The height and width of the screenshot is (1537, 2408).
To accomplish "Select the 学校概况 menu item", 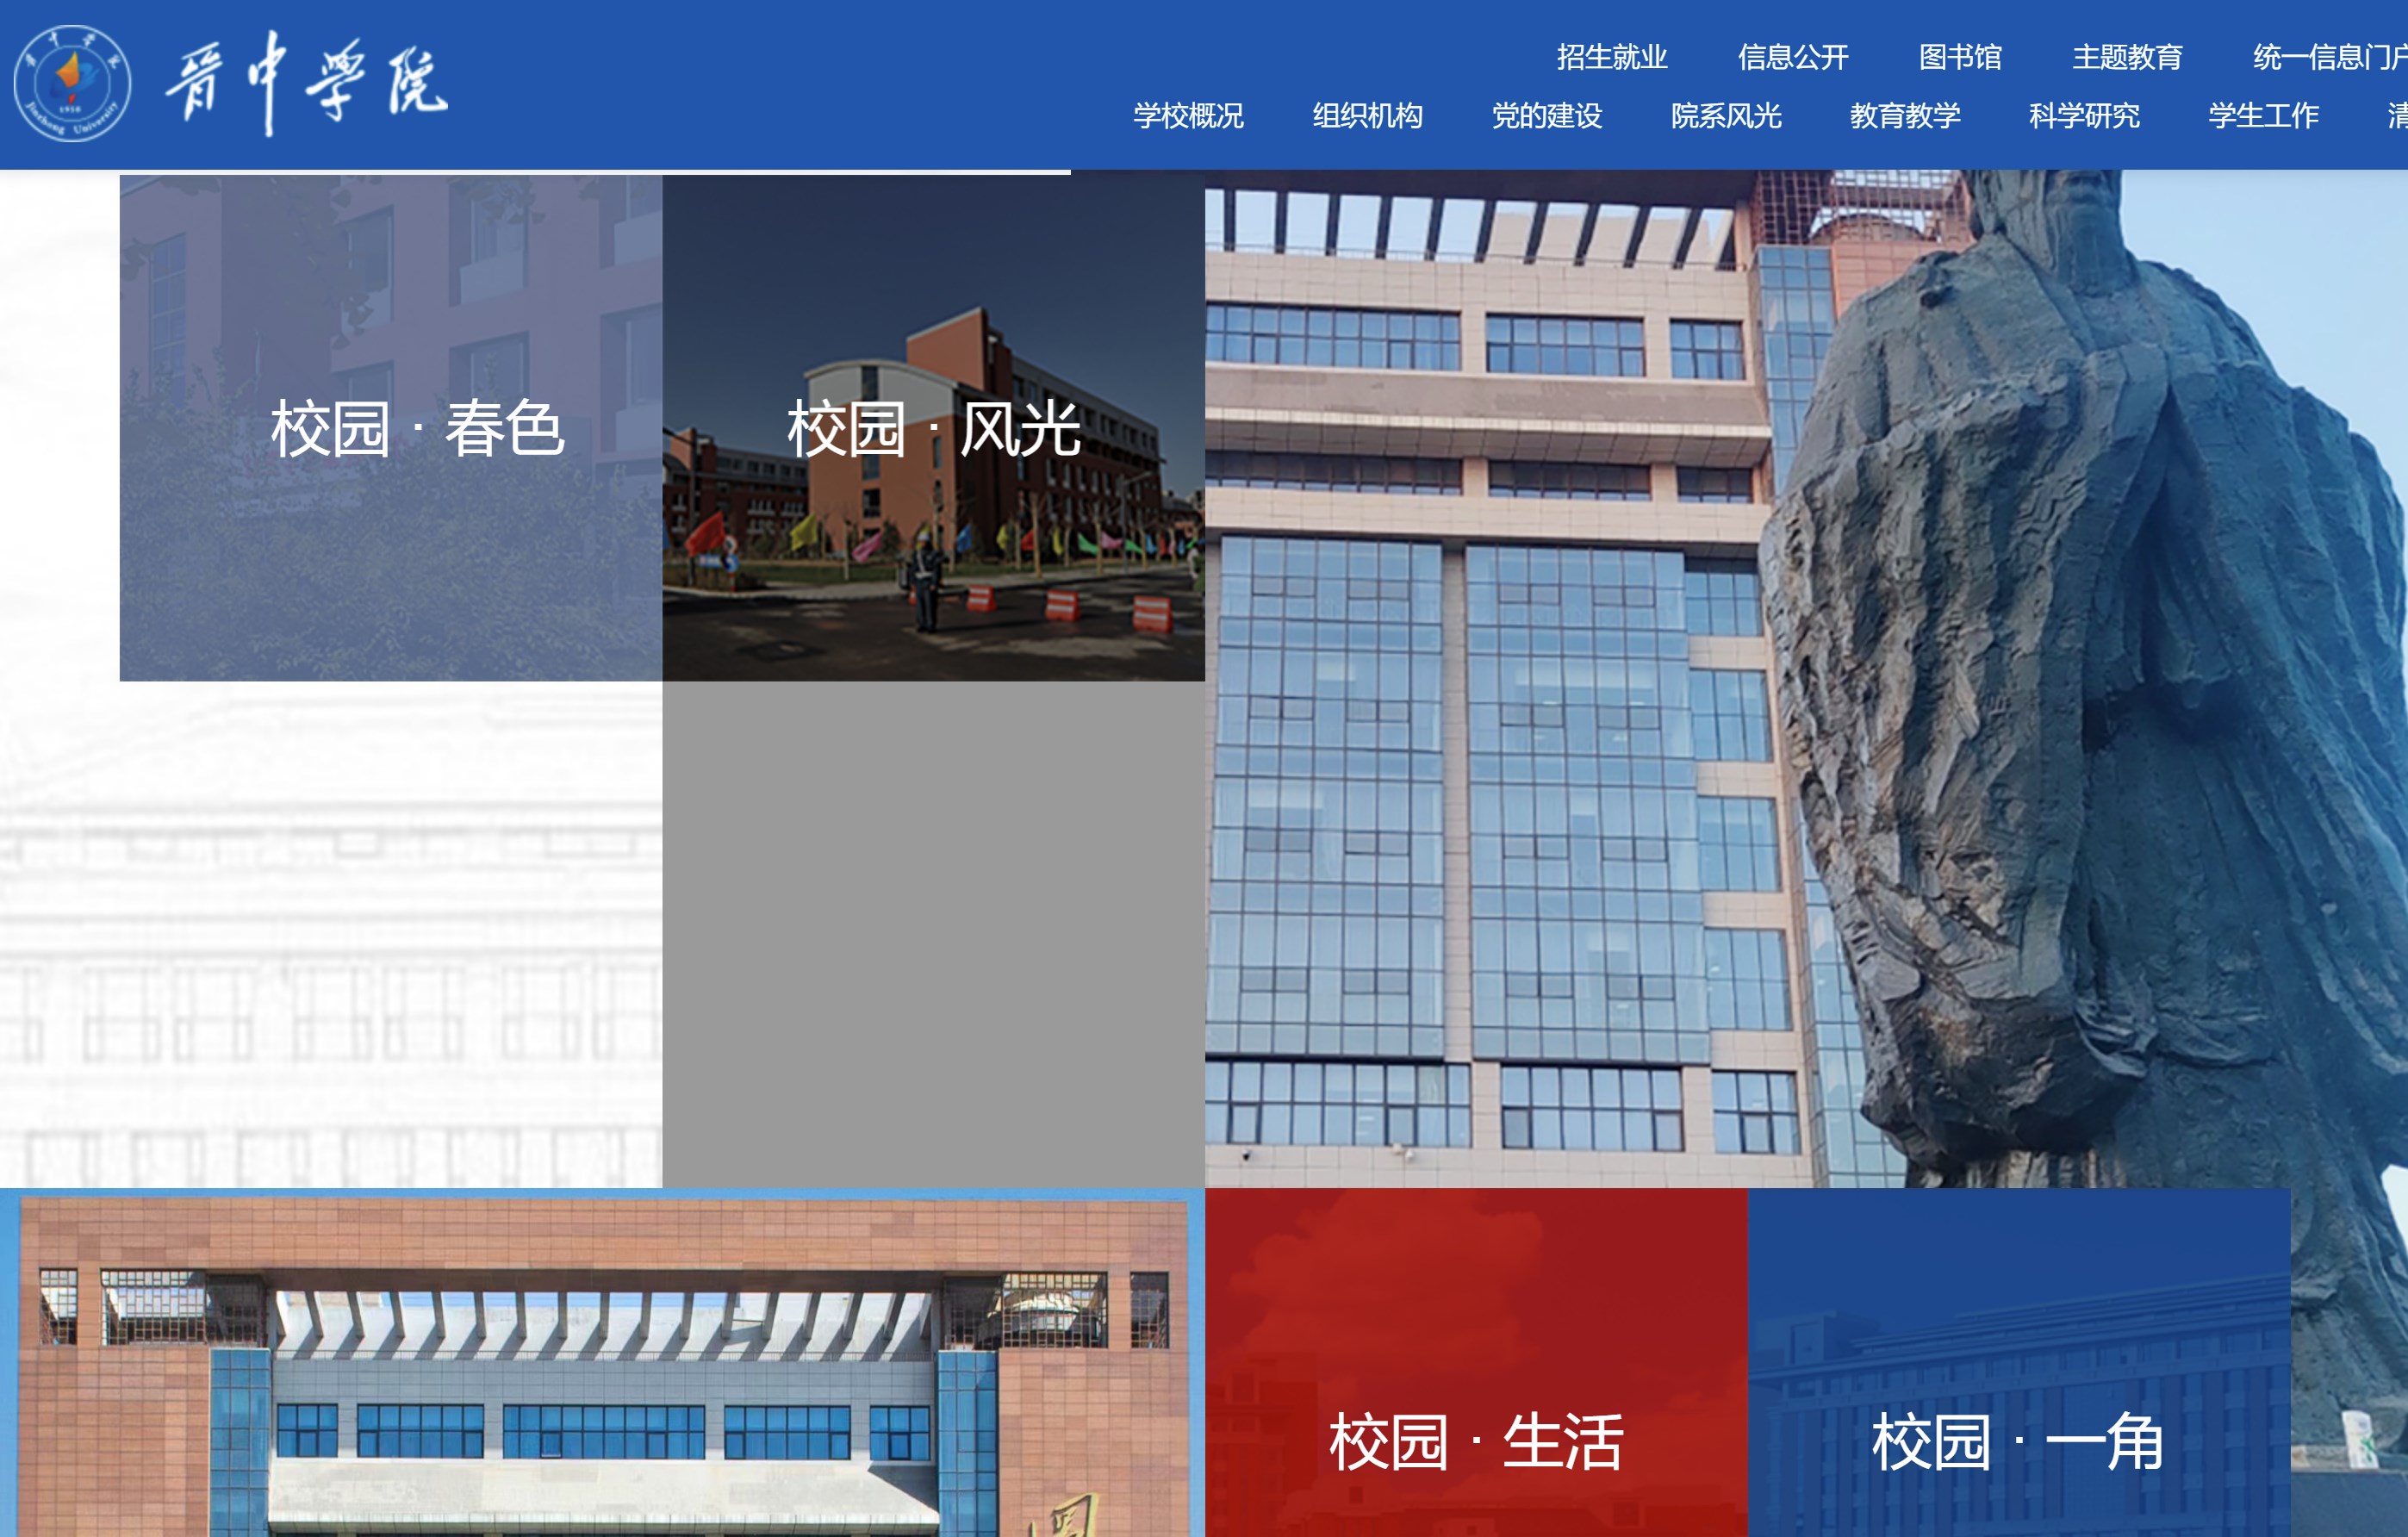I will pyautogui.click(x=1188, y=116).
